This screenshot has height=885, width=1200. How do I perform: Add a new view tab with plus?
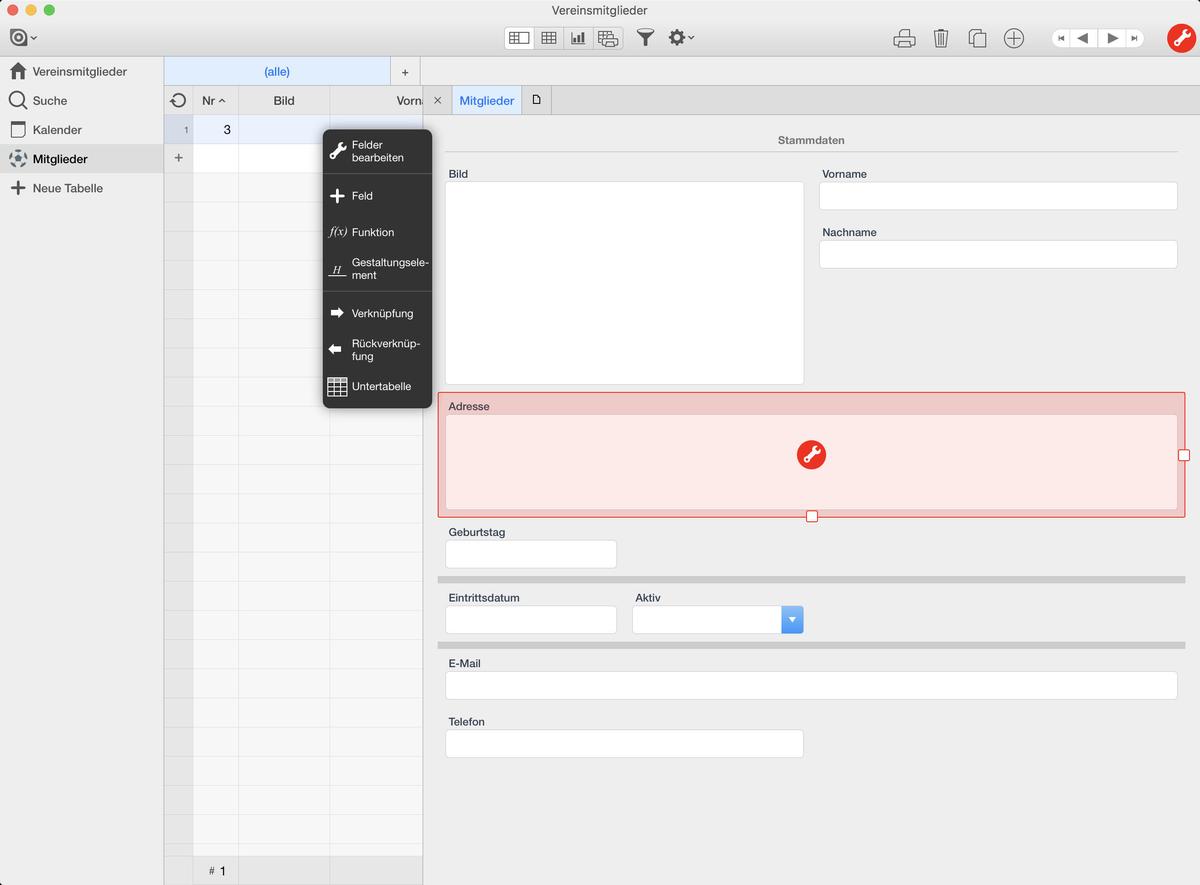coord(405,72)
